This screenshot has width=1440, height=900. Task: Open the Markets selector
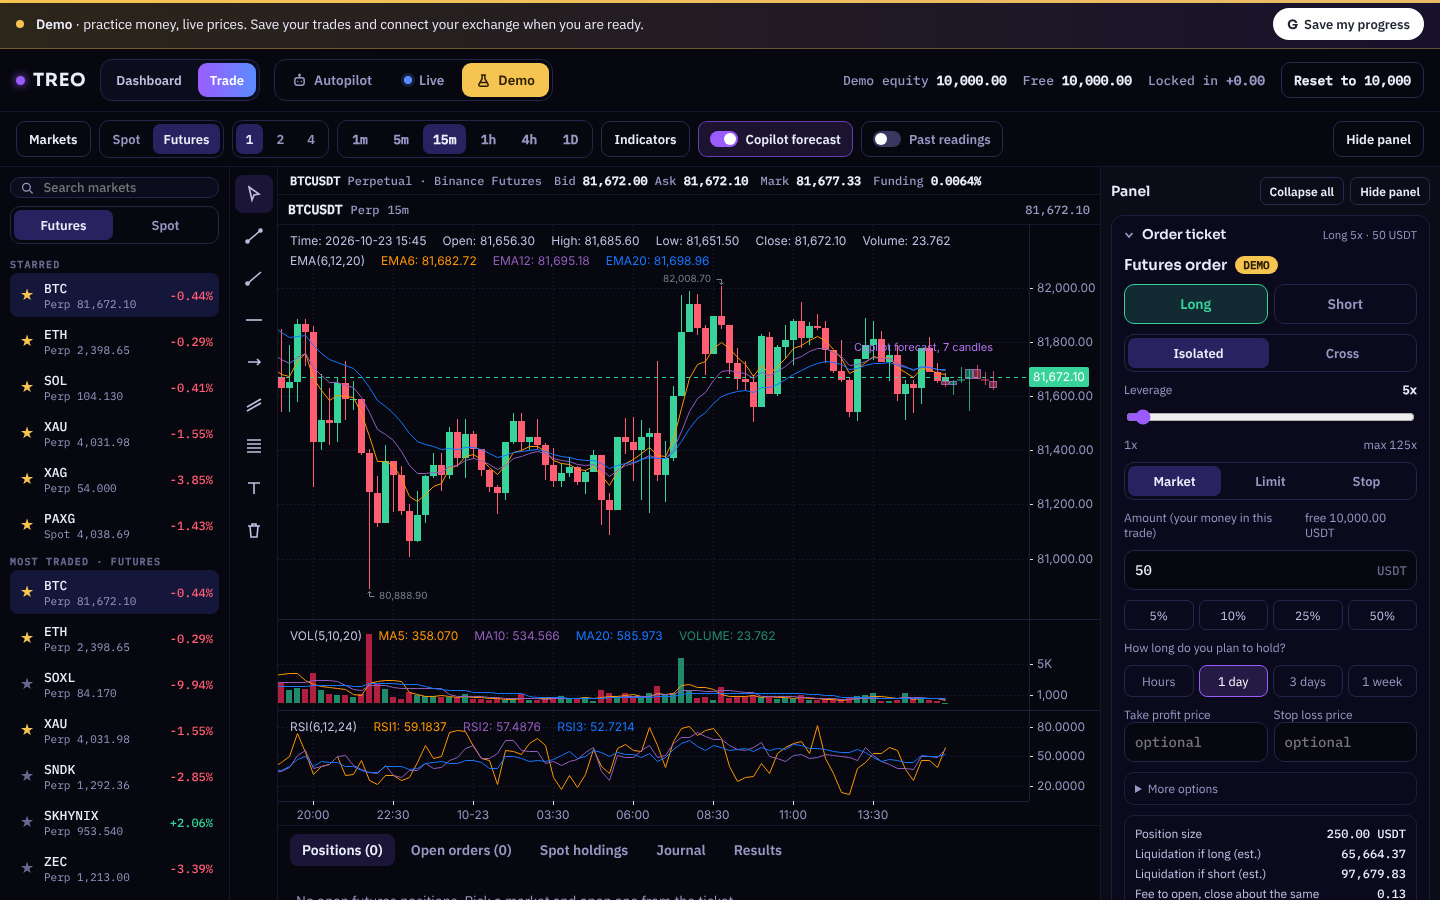(x=53, y=140)
